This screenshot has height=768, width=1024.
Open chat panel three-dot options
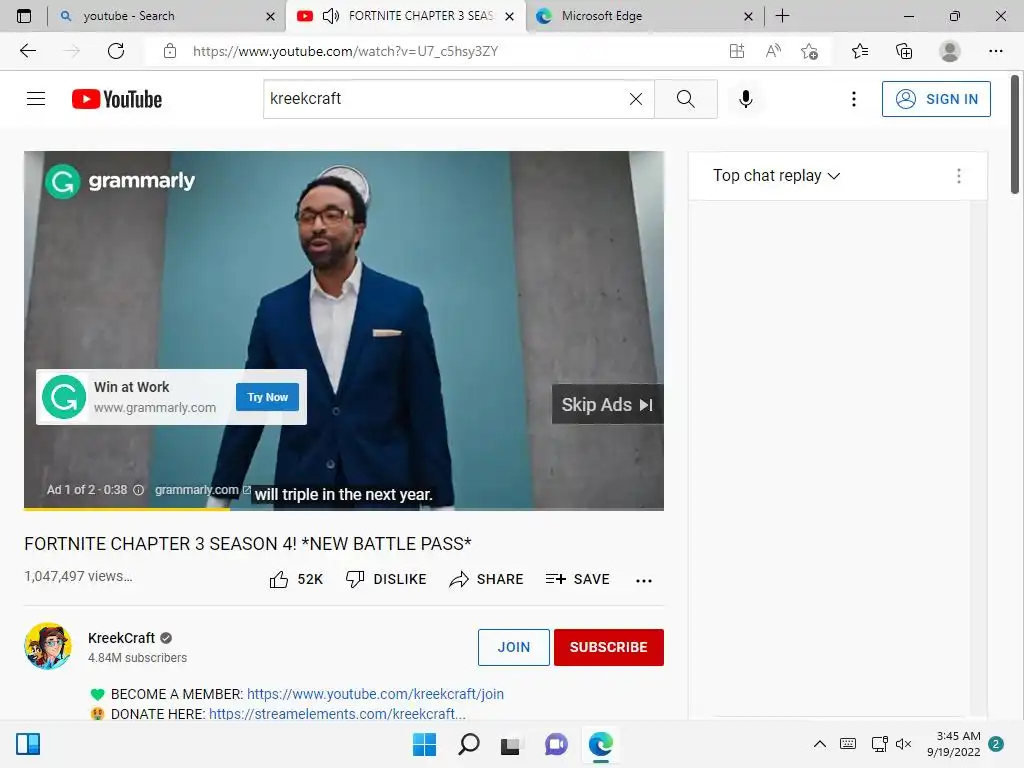[x=959, y=176]
